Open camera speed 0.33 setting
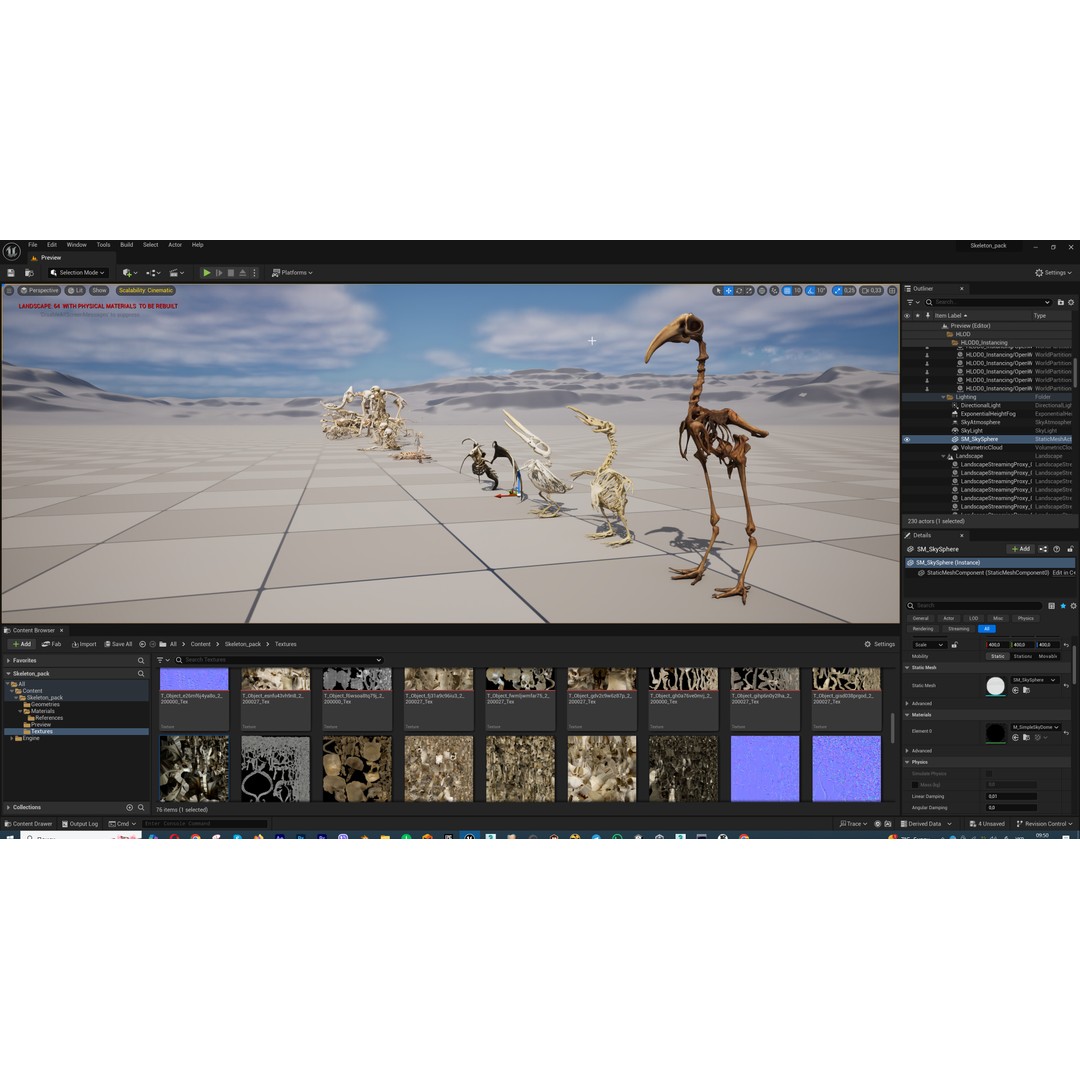Image resolution: width=1080 pixels, height=1080 pixels. 871,291
